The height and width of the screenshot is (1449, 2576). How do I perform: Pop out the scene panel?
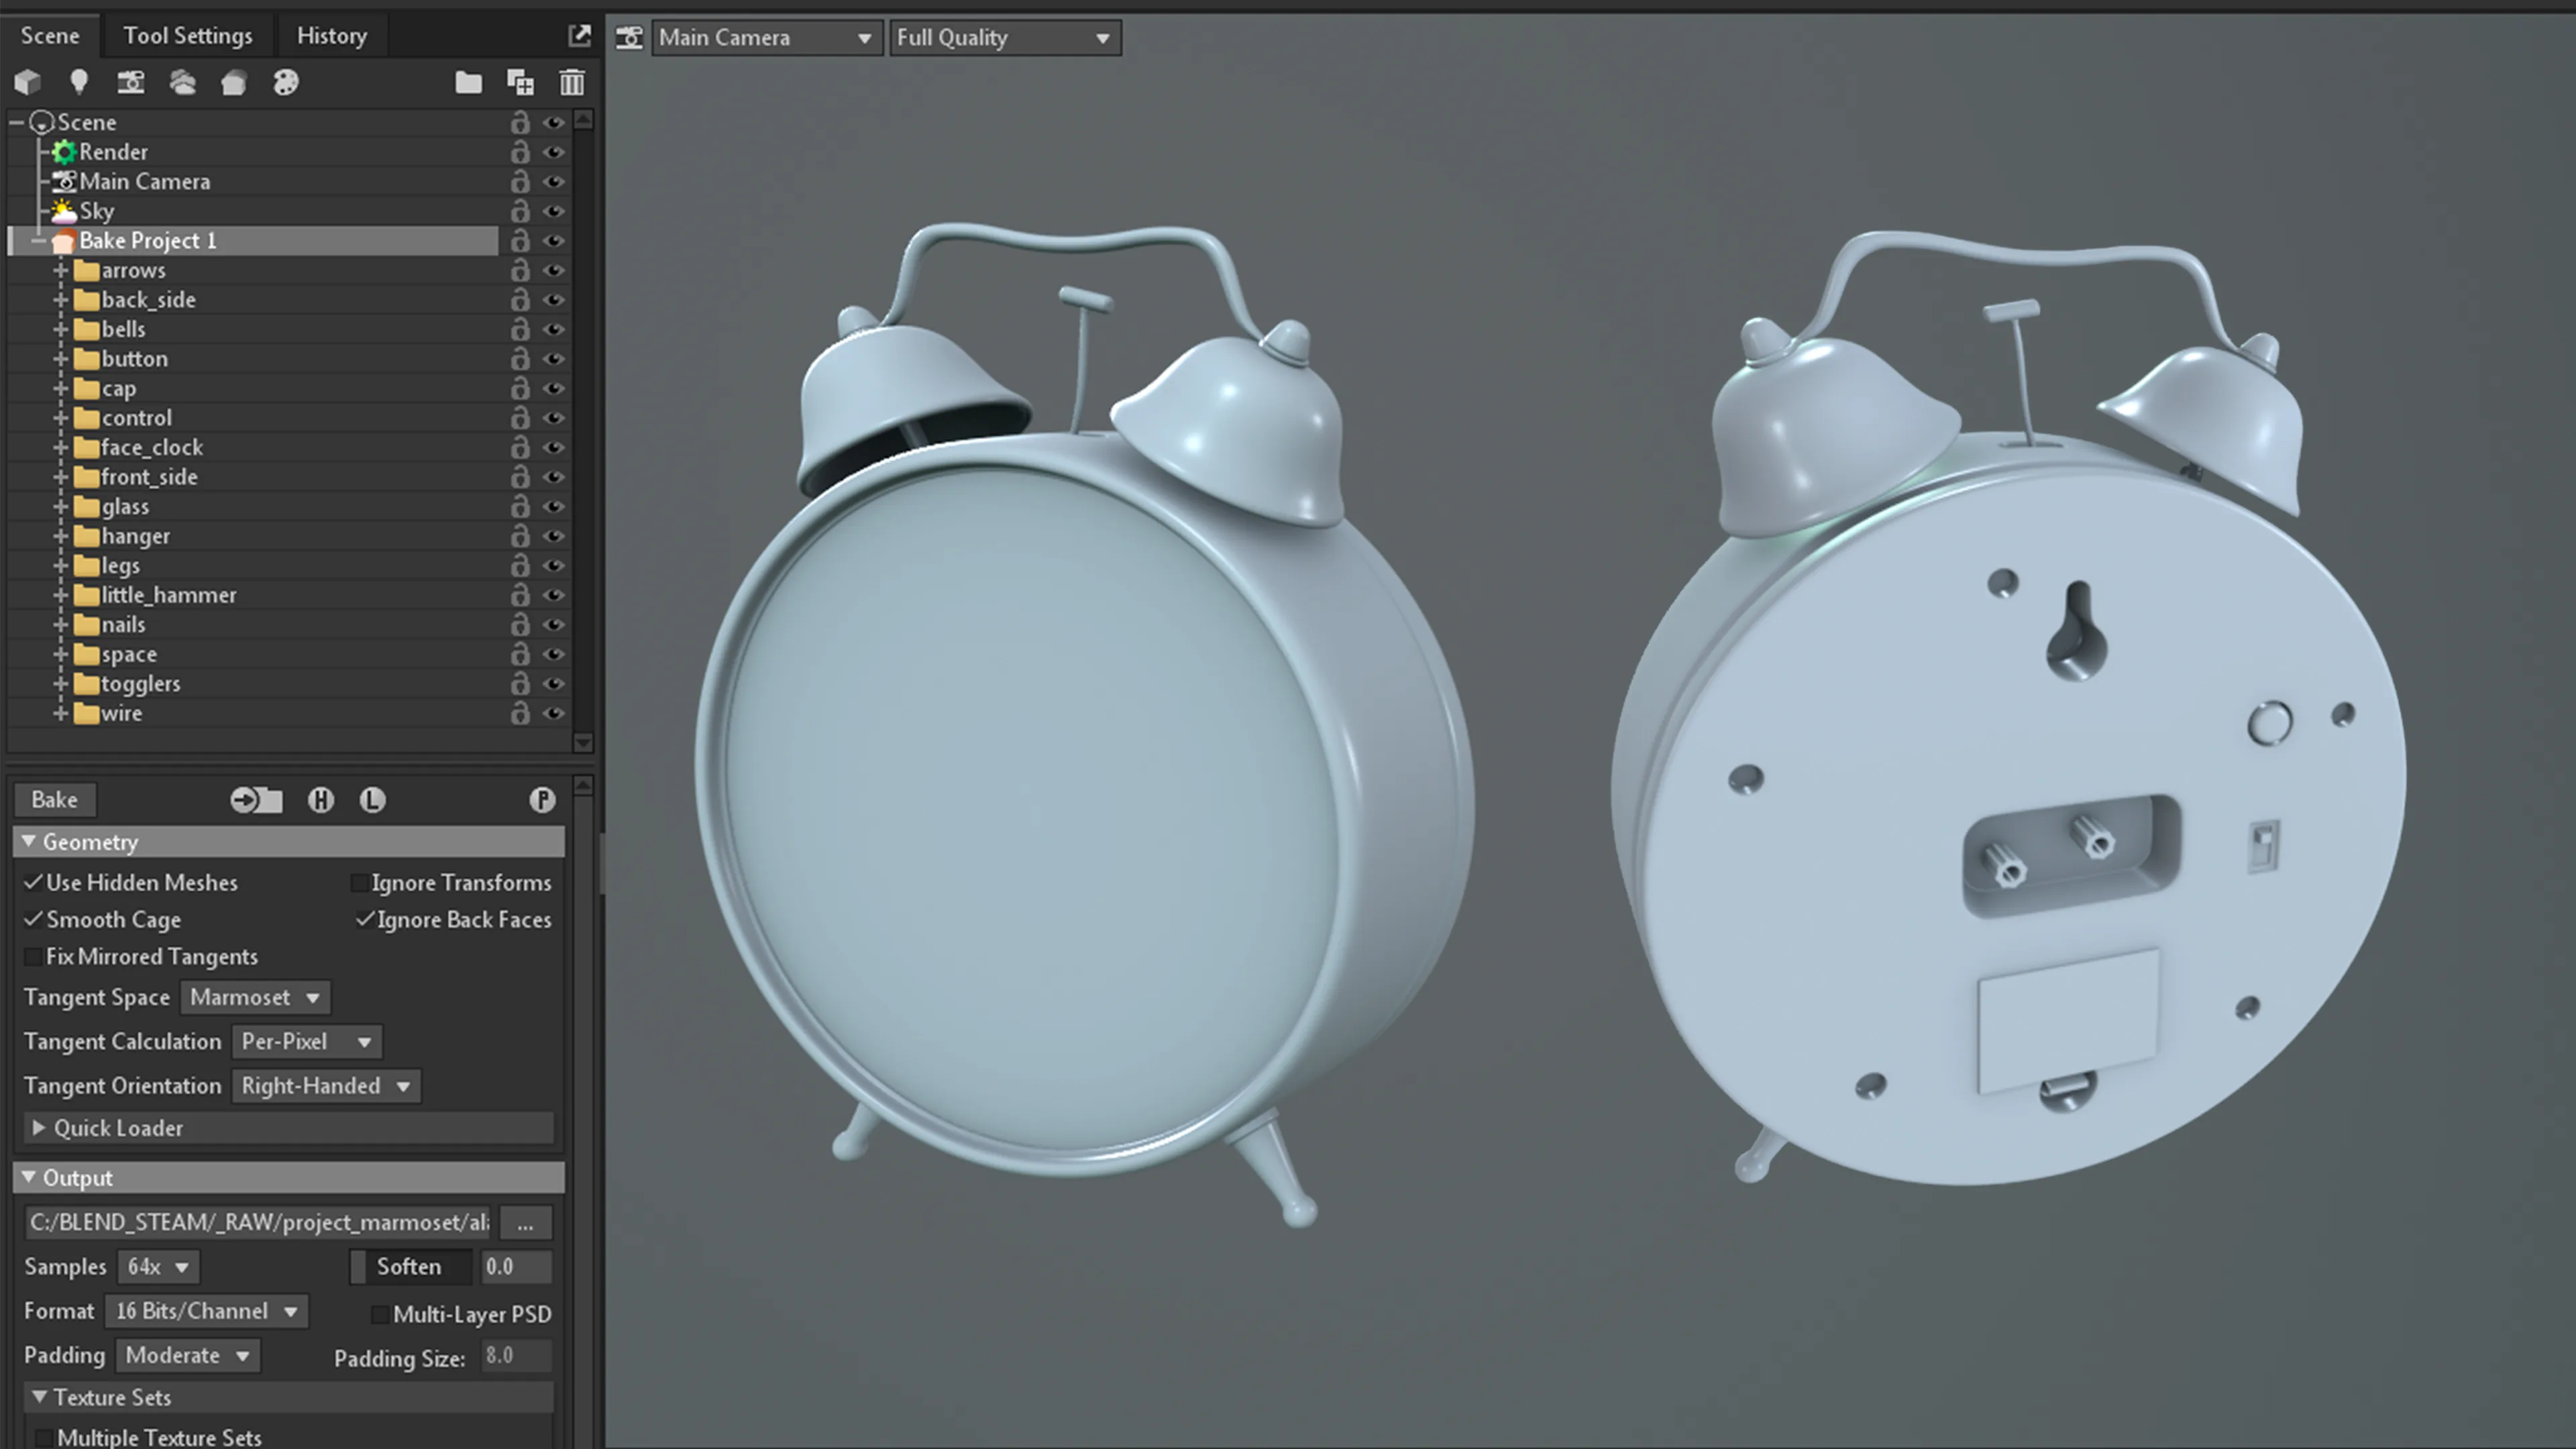(579, 36)
